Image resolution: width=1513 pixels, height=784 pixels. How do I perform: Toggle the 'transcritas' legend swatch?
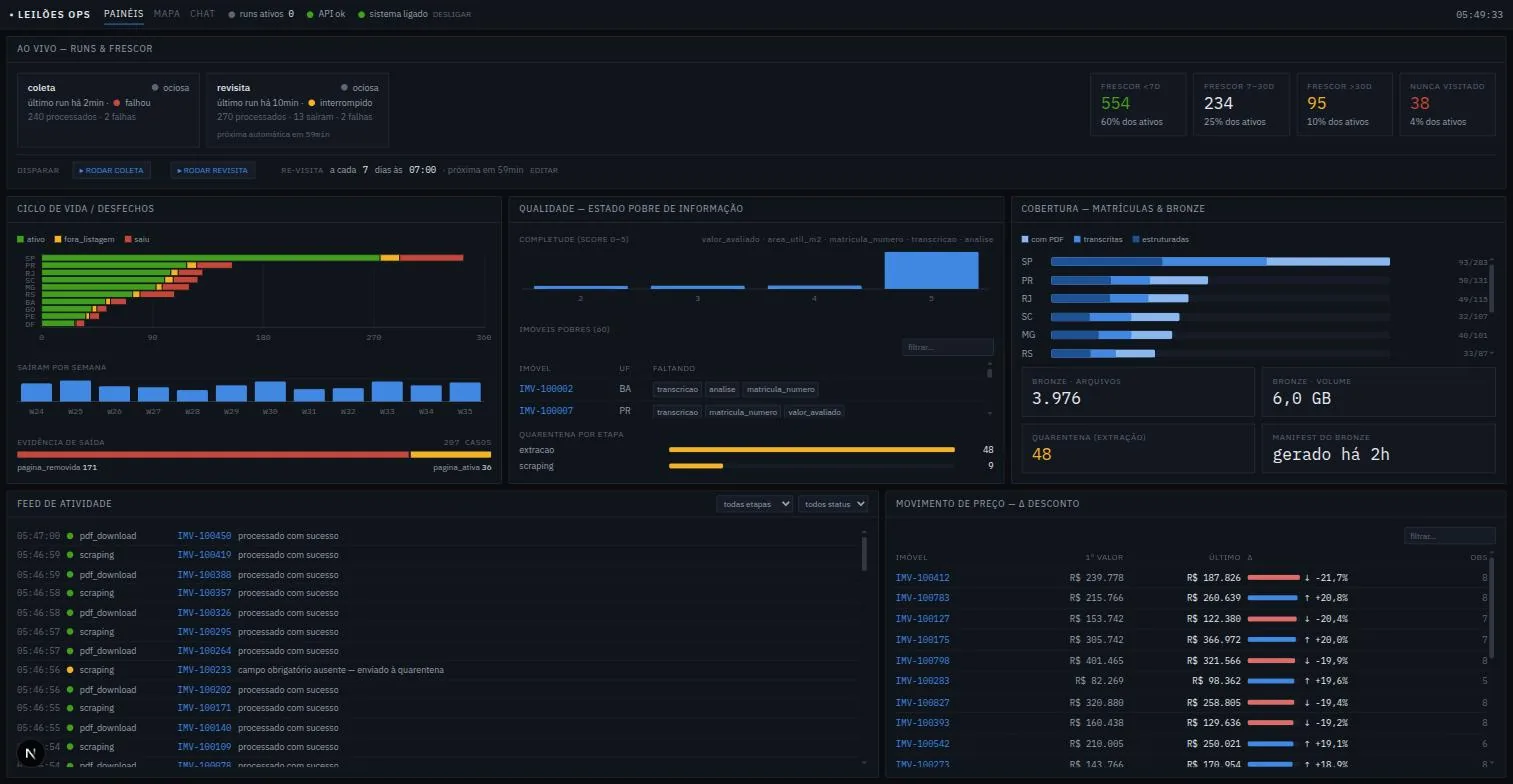(1077, 240)
